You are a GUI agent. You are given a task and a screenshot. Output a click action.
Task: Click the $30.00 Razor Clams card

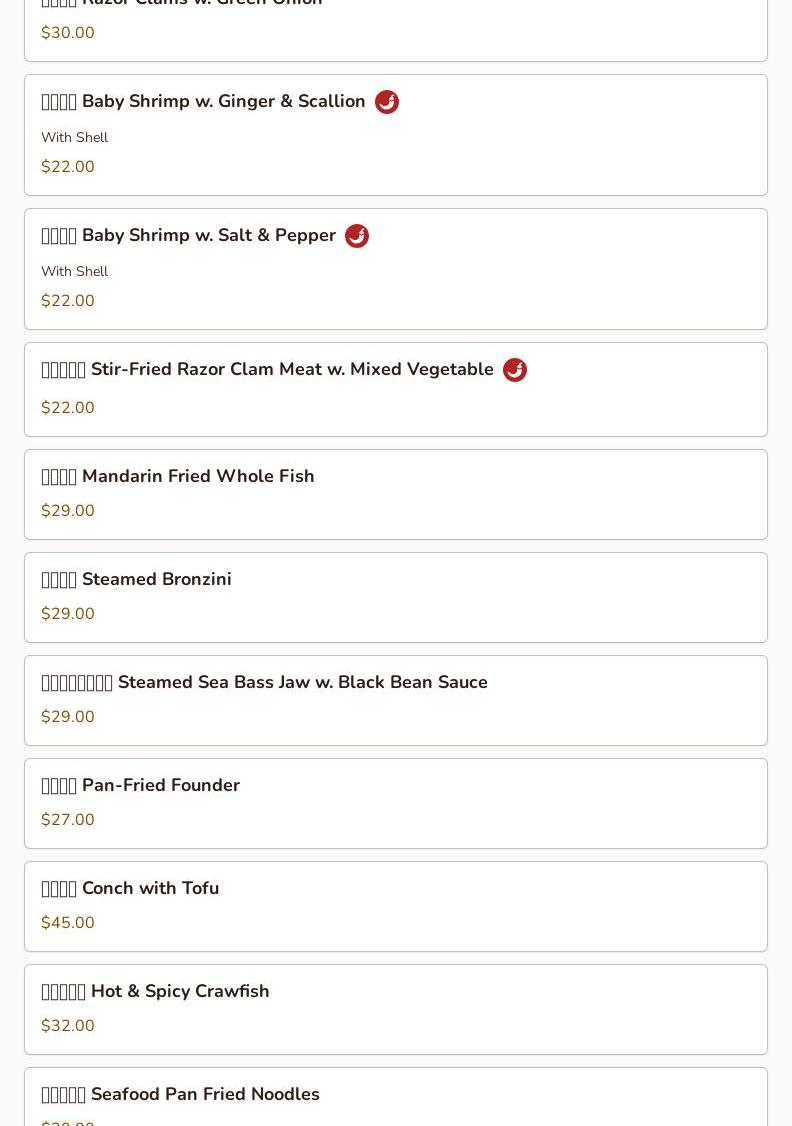click(396, 31)
